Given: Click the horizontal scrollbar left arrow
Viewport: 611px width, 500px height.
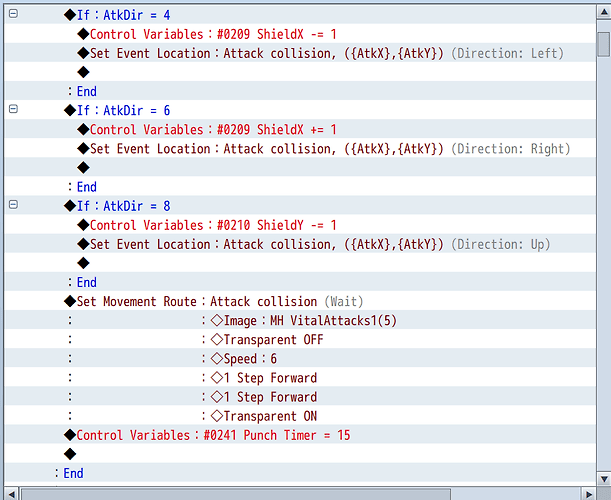Looking at the screenshot, I should (x=11, y=494).
